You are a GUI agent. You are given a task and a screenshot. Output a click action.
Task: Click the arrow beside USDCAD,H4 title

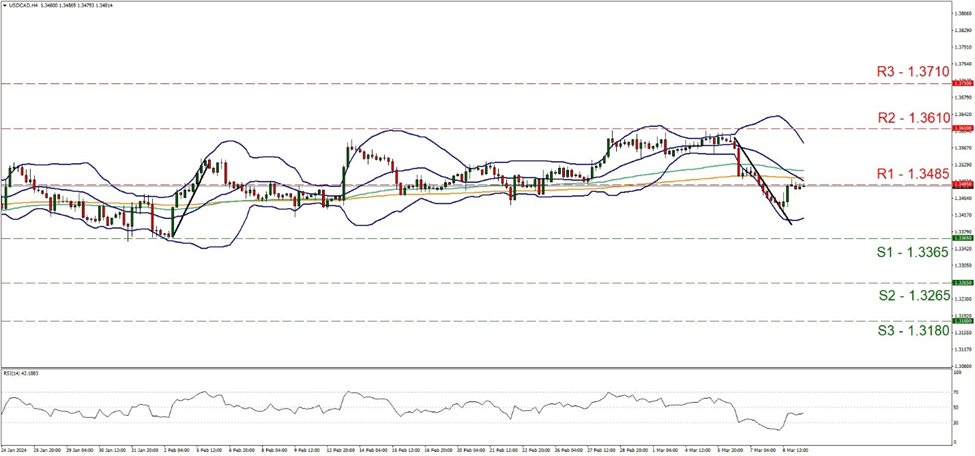pyautogui.click(x=5, y=5)
